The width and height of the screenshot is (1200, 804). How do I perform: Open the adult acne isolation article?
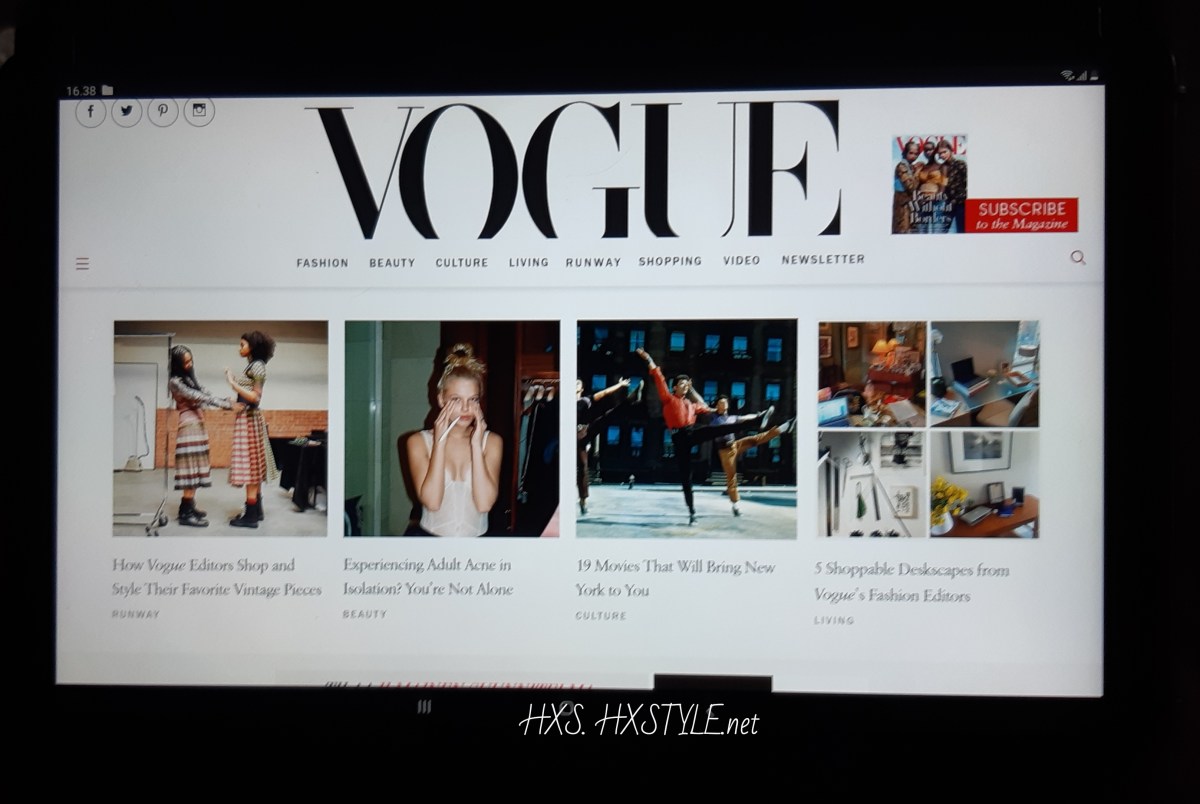[x=428, y=577]
